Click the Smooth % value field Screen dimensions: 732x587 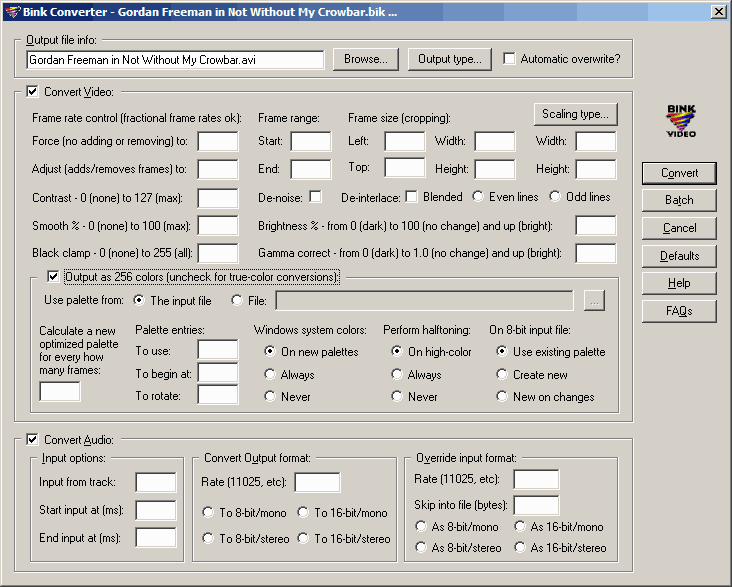(x=218, y=226)
